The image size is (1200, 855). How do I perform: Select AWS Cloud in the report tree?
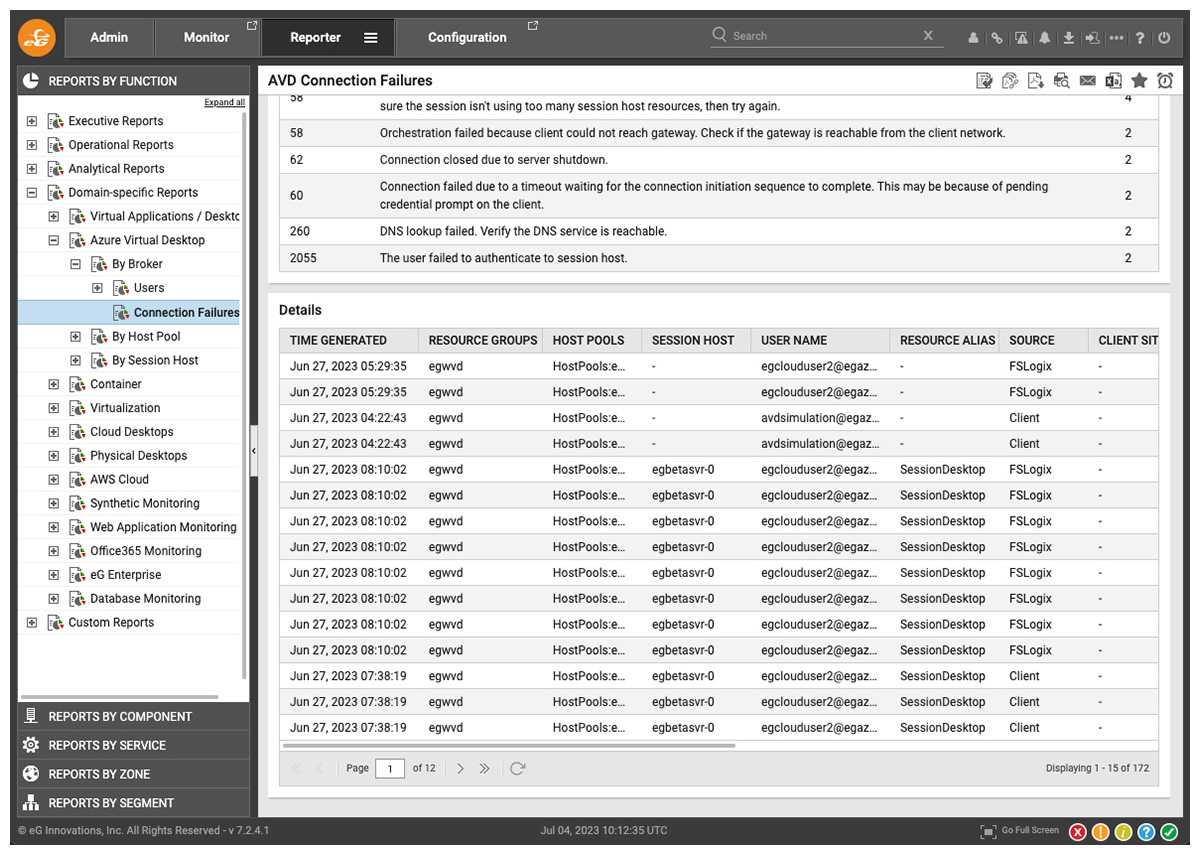[119, 480]
